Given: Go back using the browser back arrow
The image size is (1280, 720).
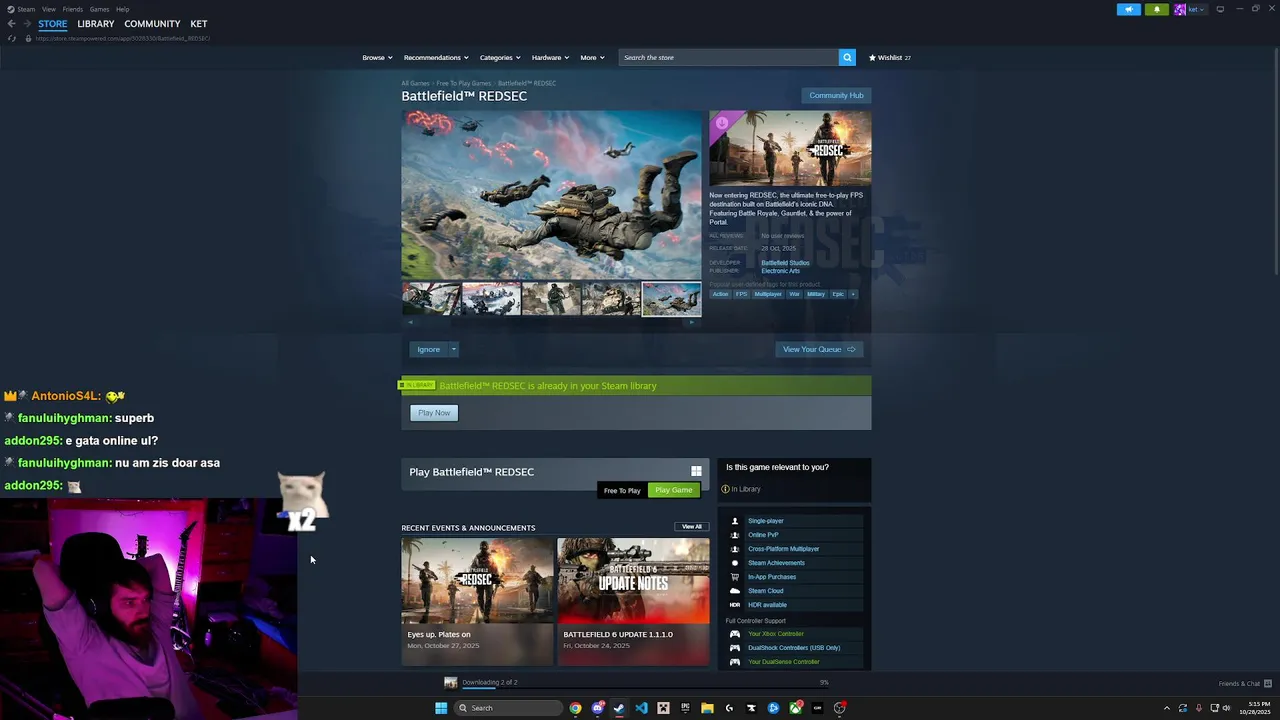Looking at the screenshot, I should [11, 23].
